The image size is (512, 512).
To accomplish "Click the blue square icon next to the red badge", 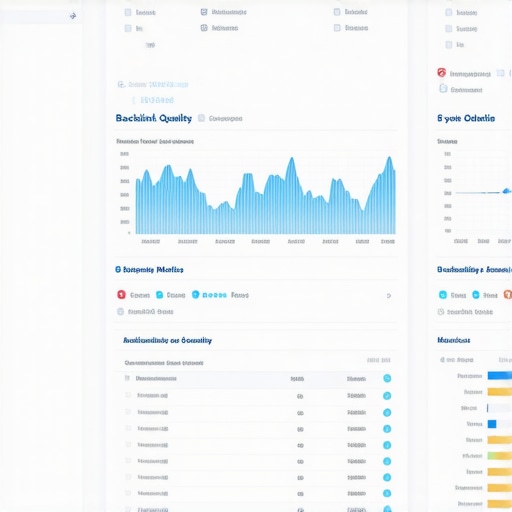I will tap(160, 295).
